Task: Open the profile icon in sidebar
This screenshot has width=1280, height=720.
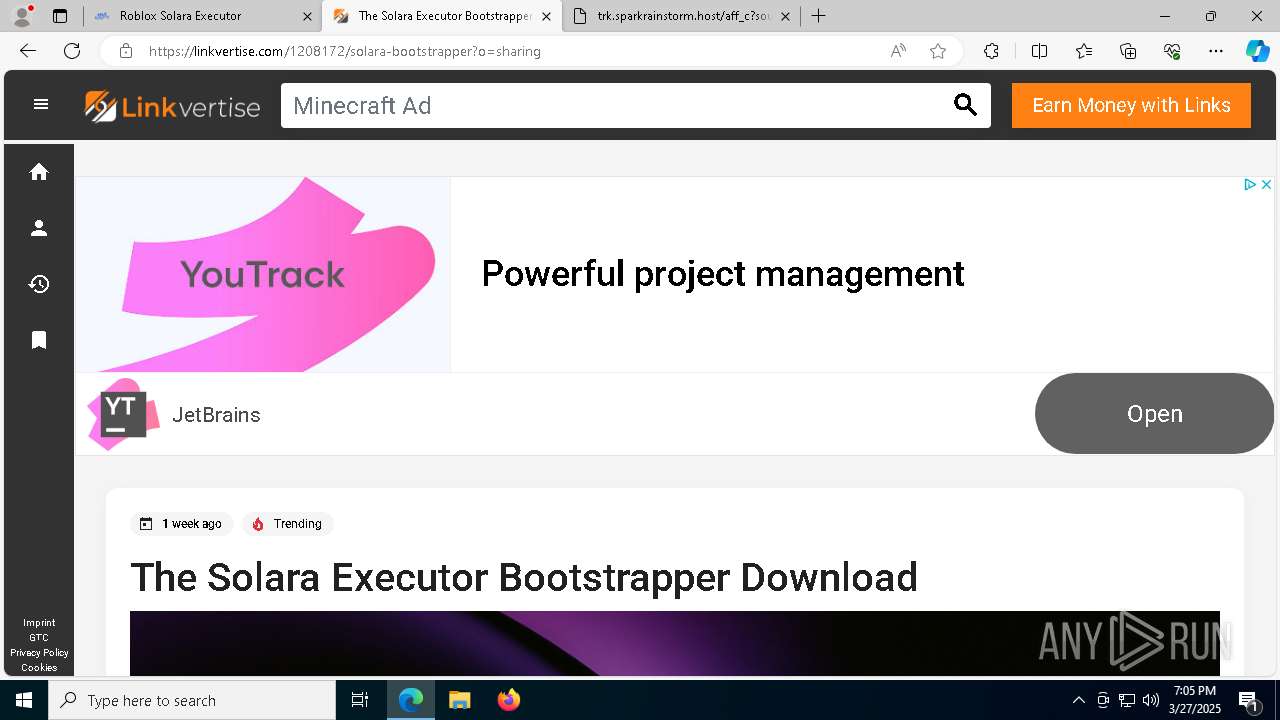Action: click(x=39, y=228)
